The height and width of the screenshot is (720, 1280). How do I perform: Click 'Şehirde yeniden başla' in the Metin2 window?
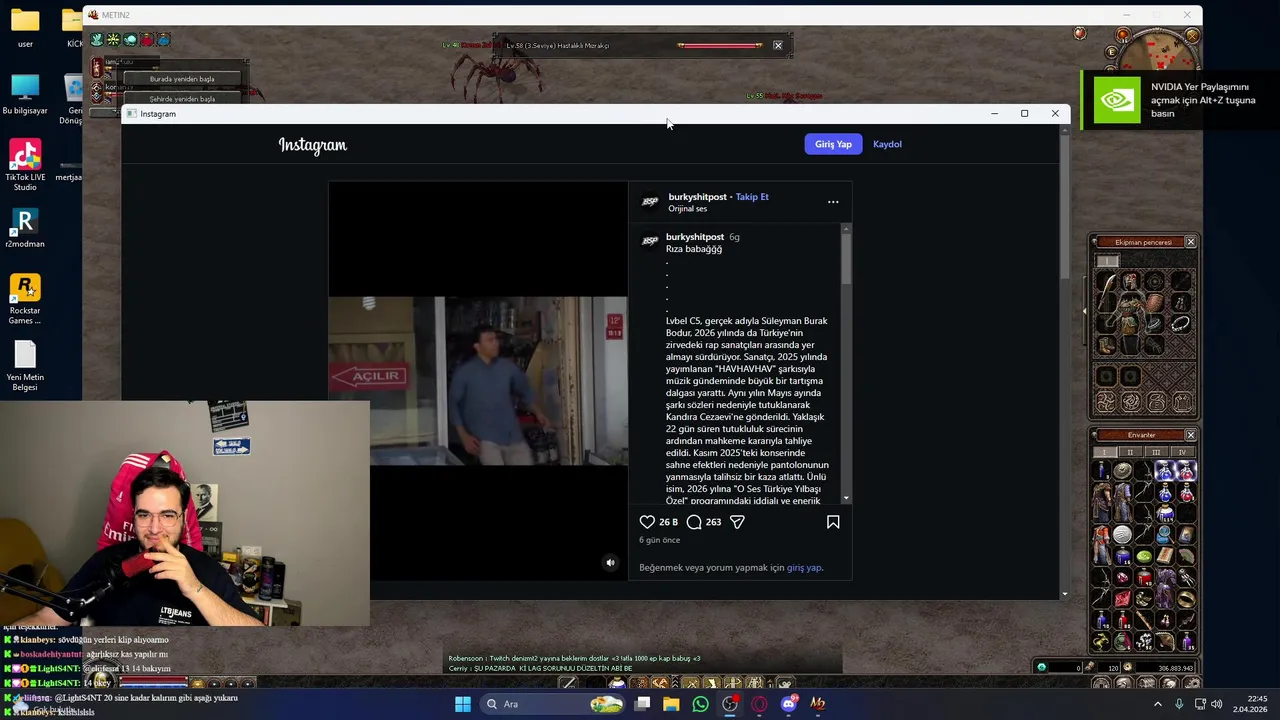pyautogui.click(x=182, y=99)
